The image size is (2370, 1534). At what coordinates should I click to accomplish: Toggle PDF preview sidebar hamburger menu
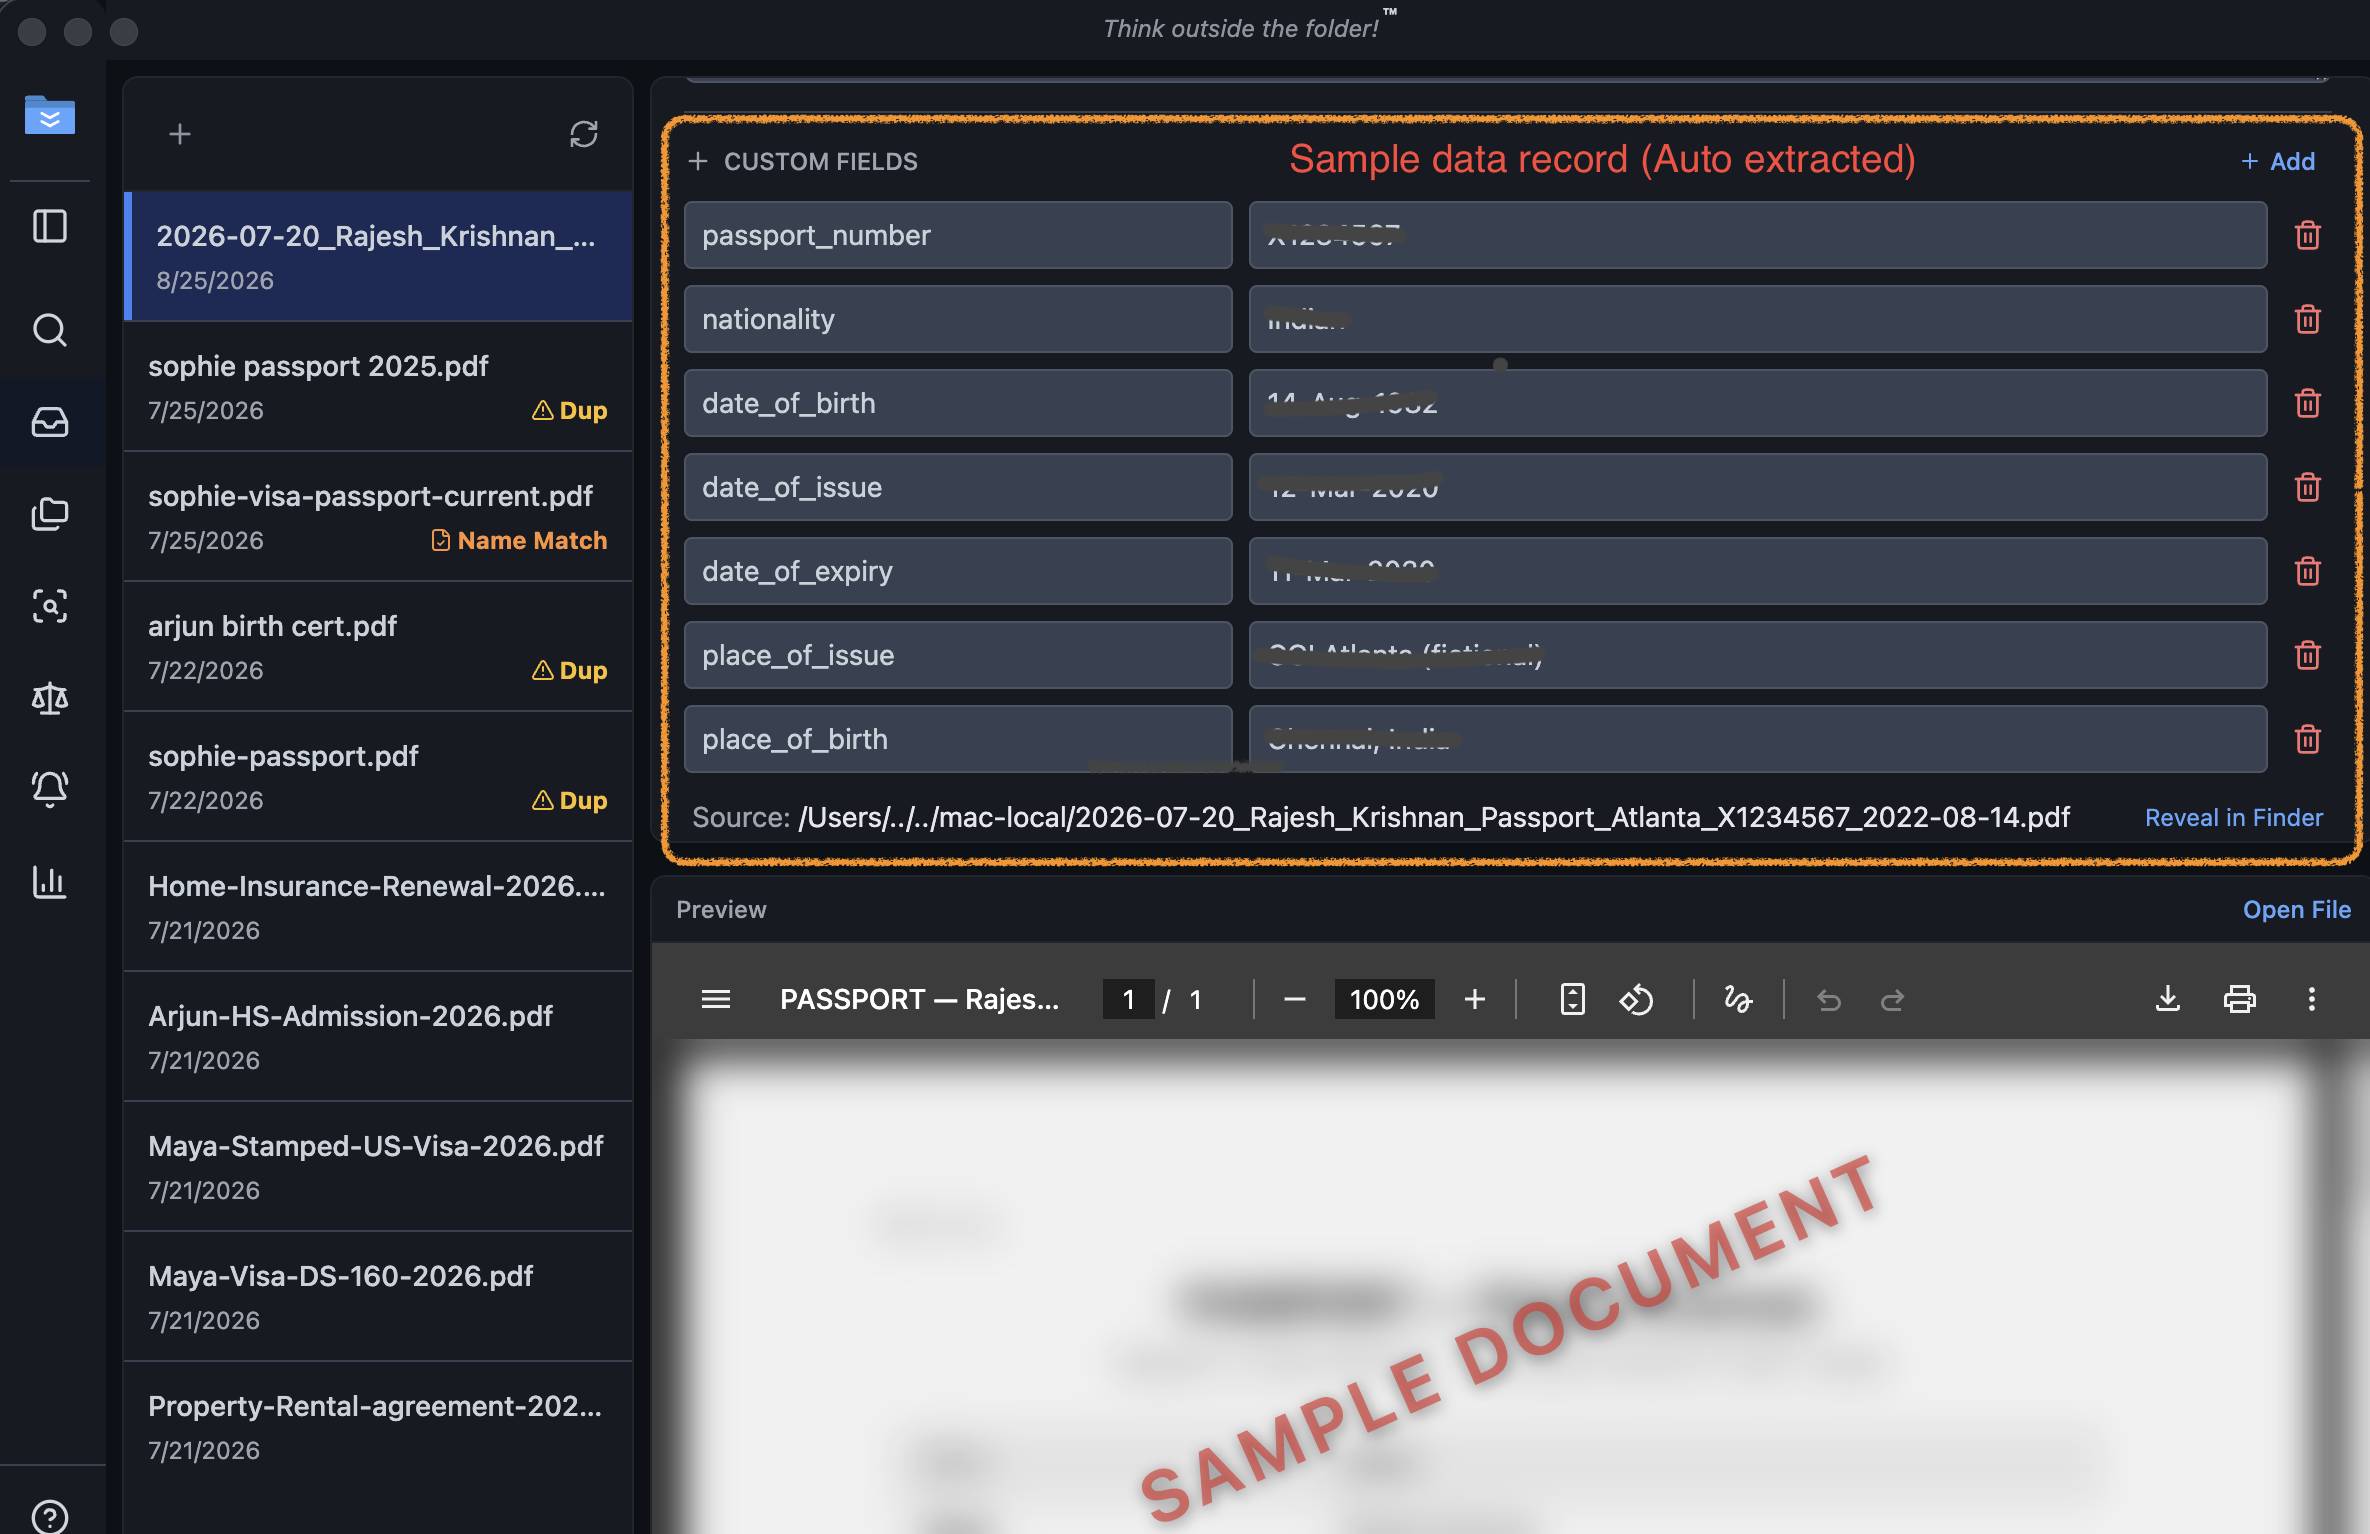pyautogui.click(x=716, y=999)
